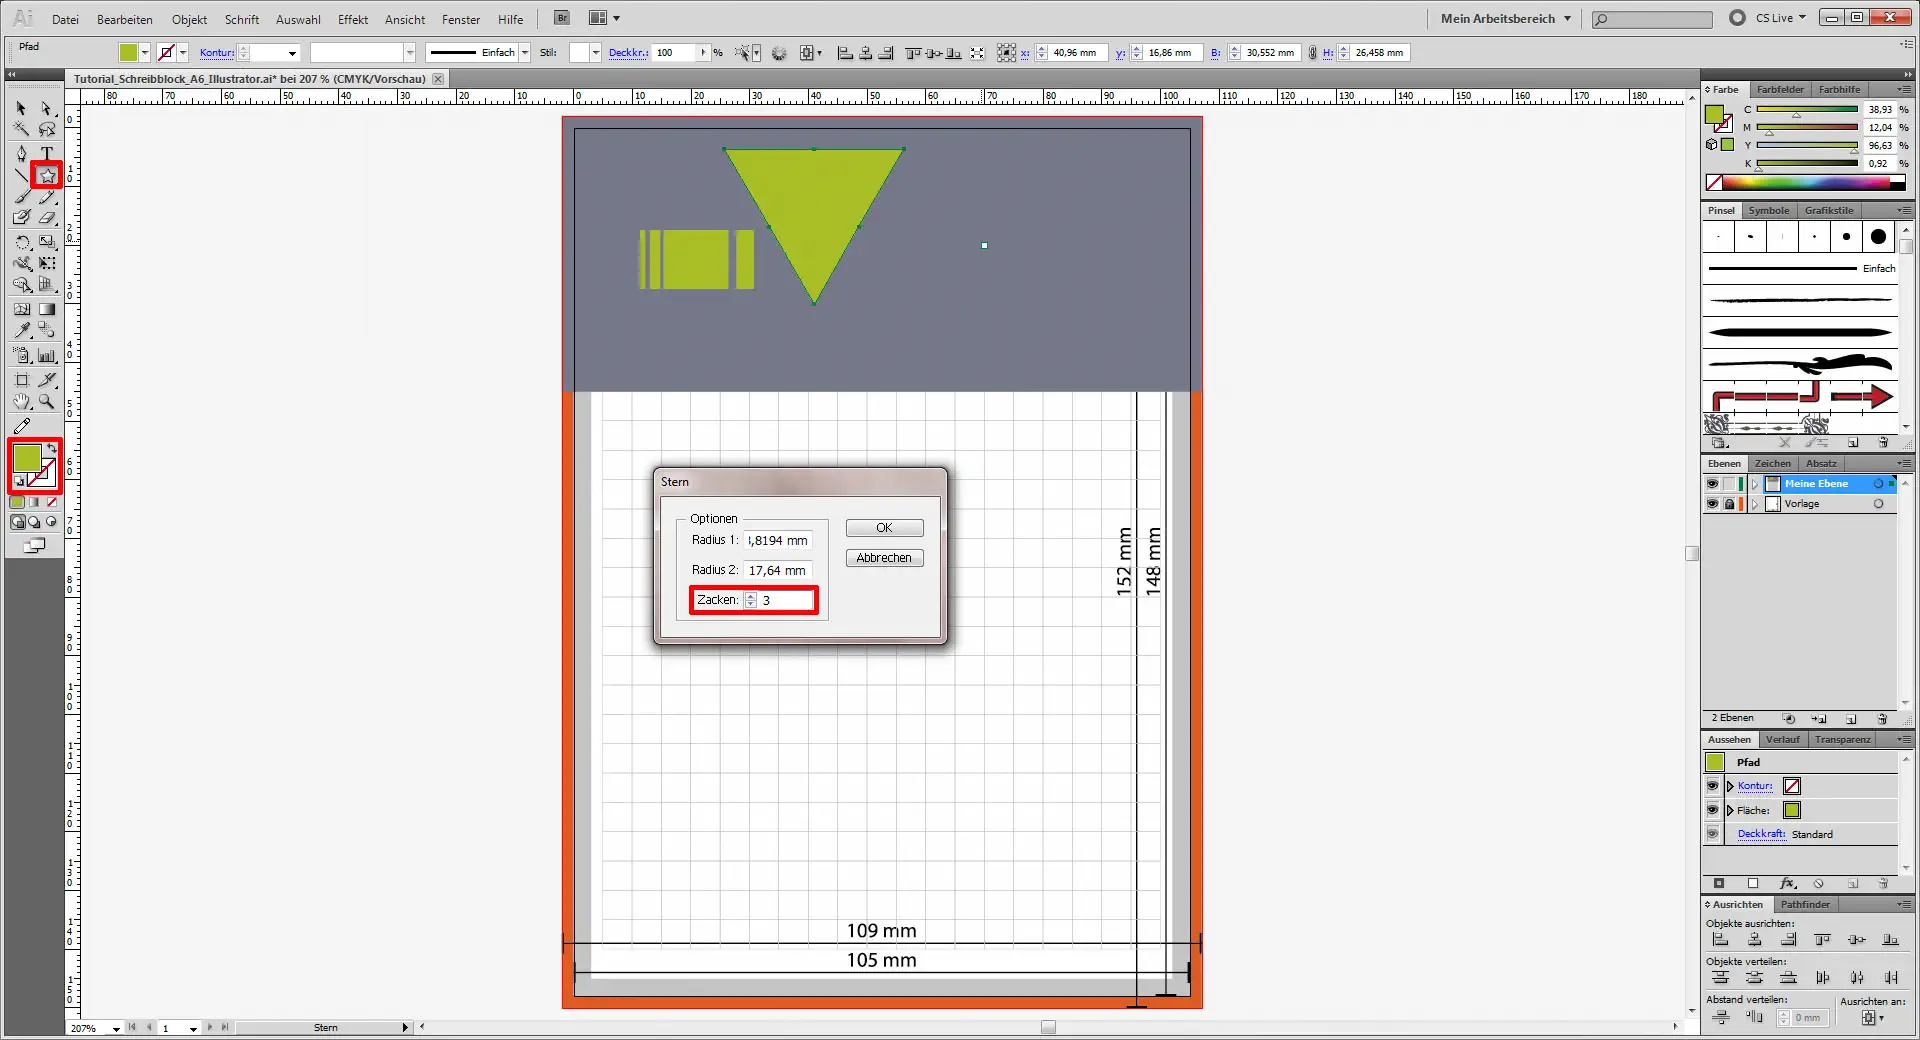Image resolution: width=1920 pixels, height=1040 pixels.
Task: Create new layer with new-layer icon
Action: pyautogui.click(x=1852, y=718)
